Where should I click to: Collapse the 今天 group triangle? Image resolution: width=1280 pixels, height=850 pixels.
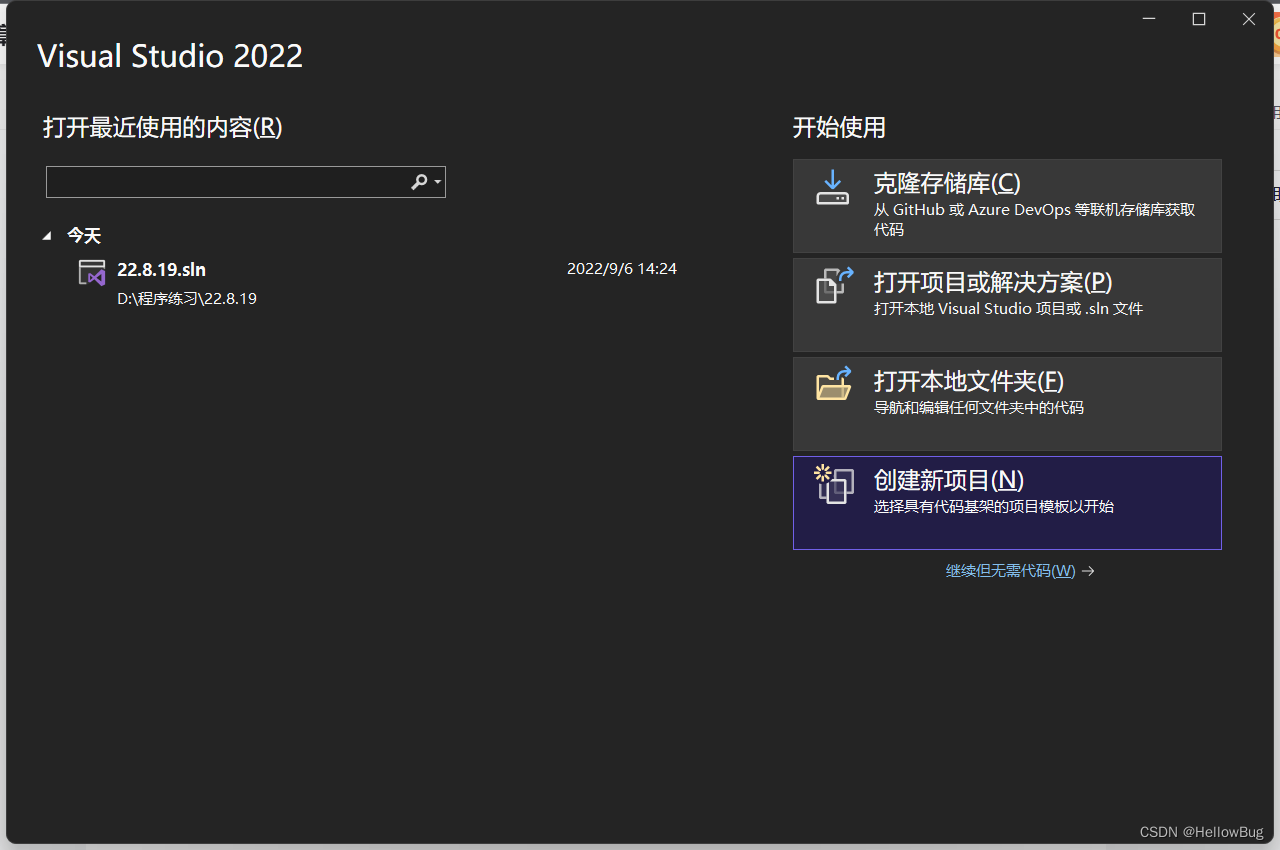pyautogui.click(x=47, y=236)
